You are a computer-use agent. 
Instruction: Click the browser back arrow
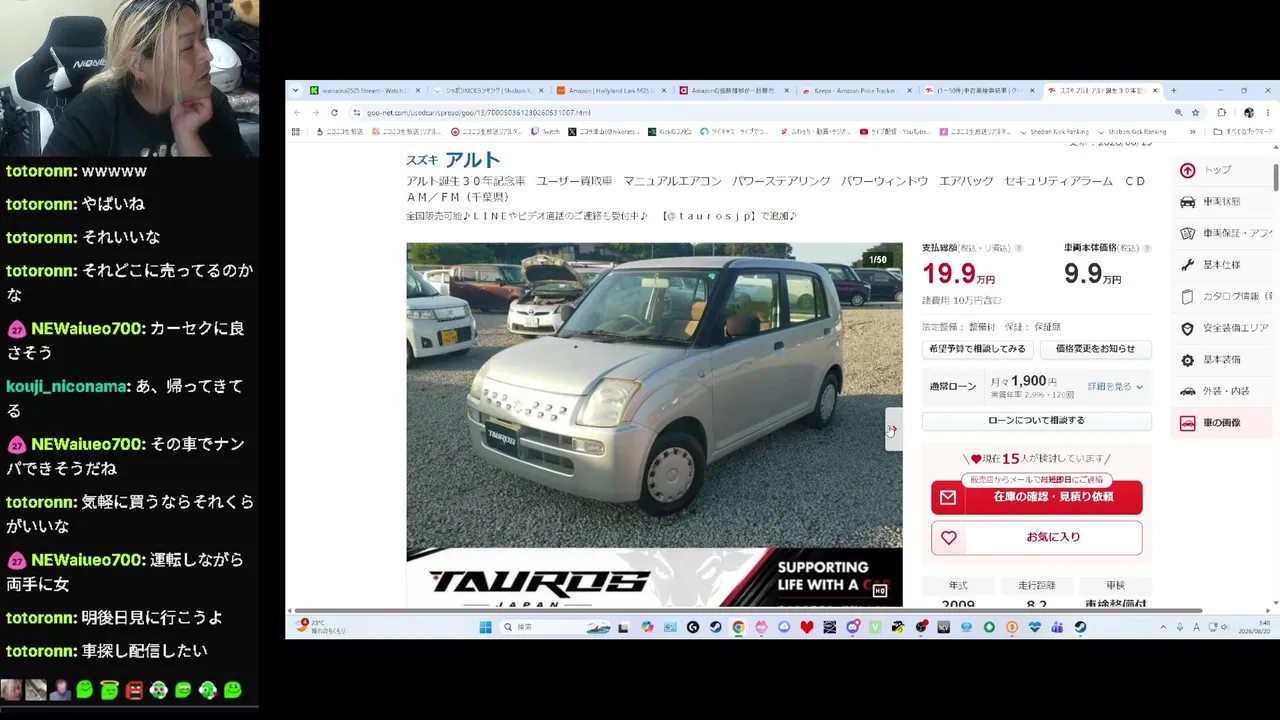[297, 112]
